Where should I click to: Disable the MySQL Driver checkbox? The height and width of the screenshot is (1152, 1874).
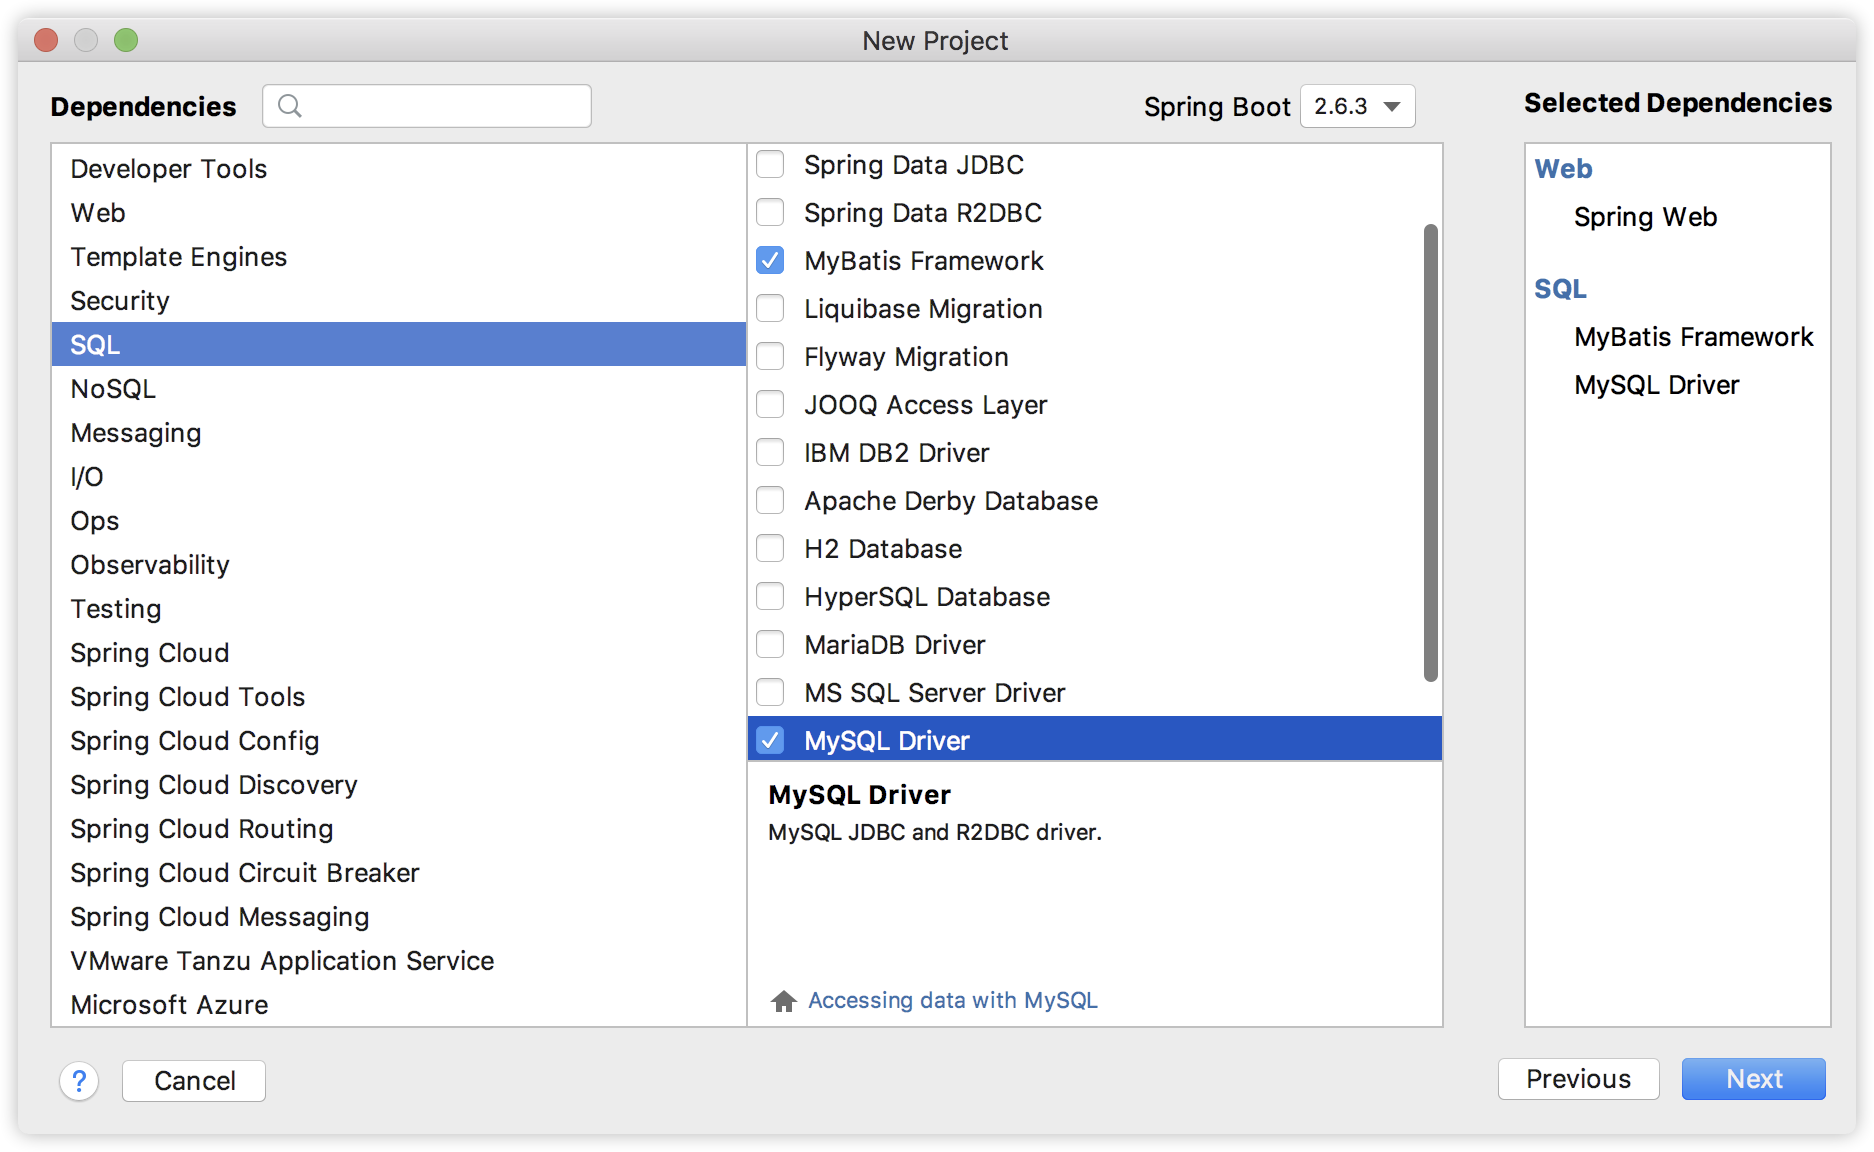(x=770, y=740)
